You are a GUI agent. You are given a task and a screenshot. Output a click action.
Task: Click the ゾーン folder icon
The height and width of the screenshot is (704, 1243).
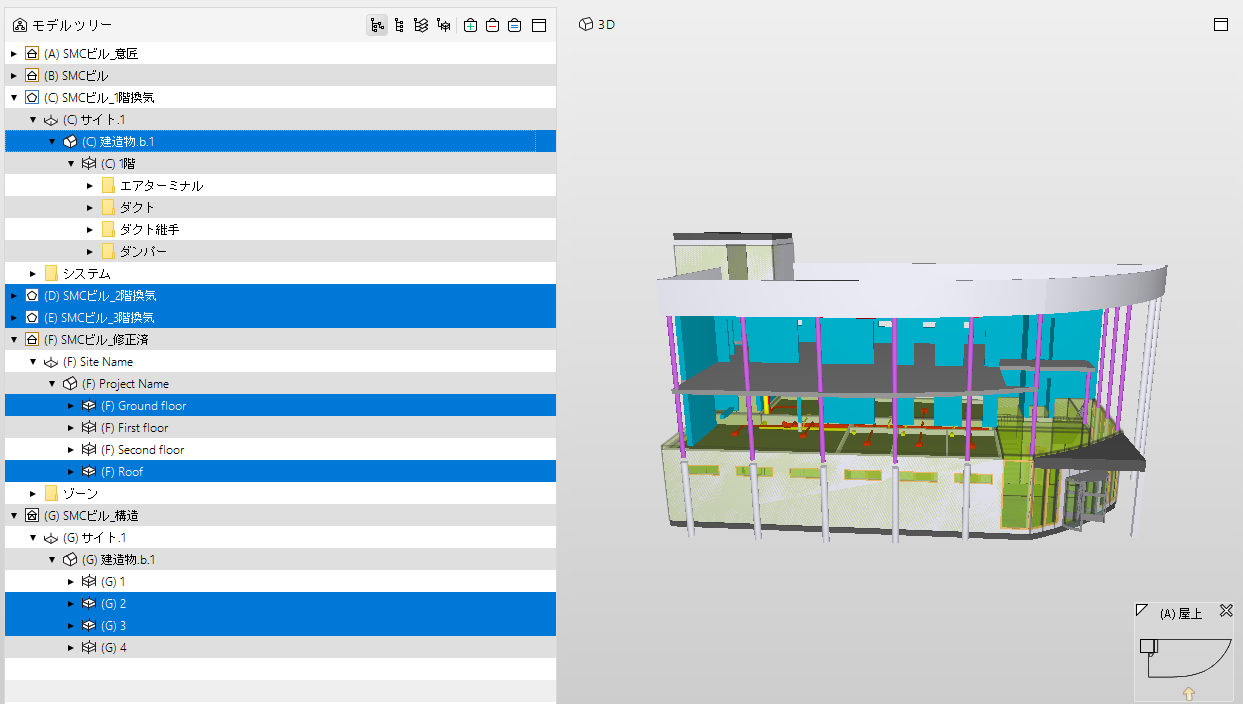click(x=51, y=493)
